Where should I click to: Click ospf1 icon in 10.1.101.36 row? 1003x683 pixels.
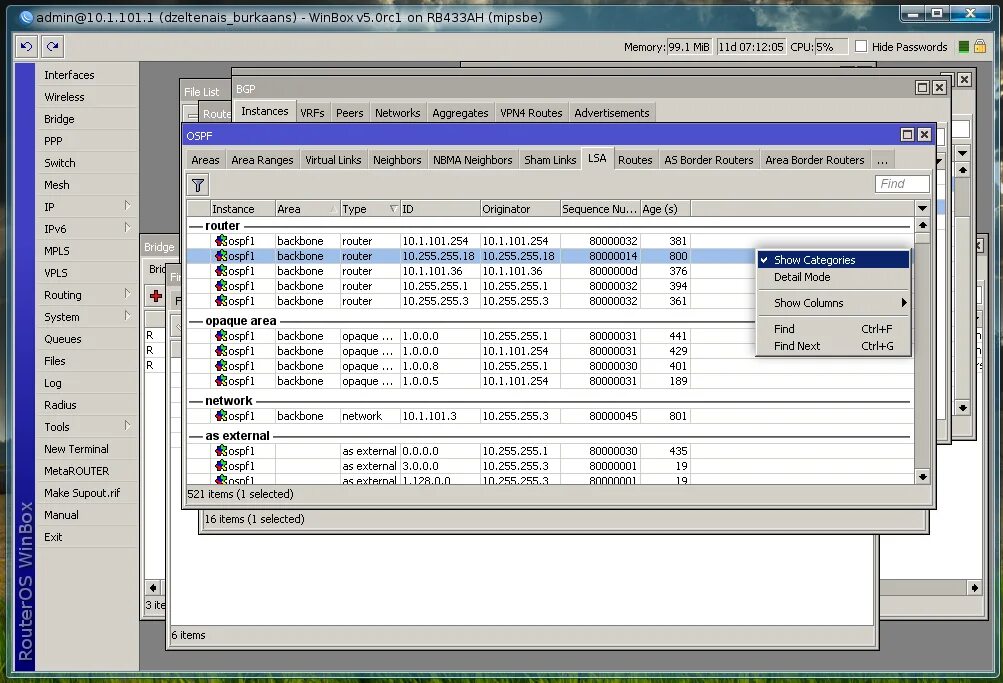point(221,271)
